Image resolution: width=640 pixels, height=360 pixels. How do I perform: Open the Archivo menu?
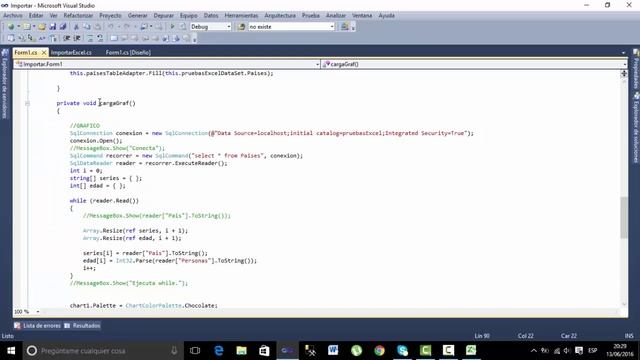pos(13,16)
